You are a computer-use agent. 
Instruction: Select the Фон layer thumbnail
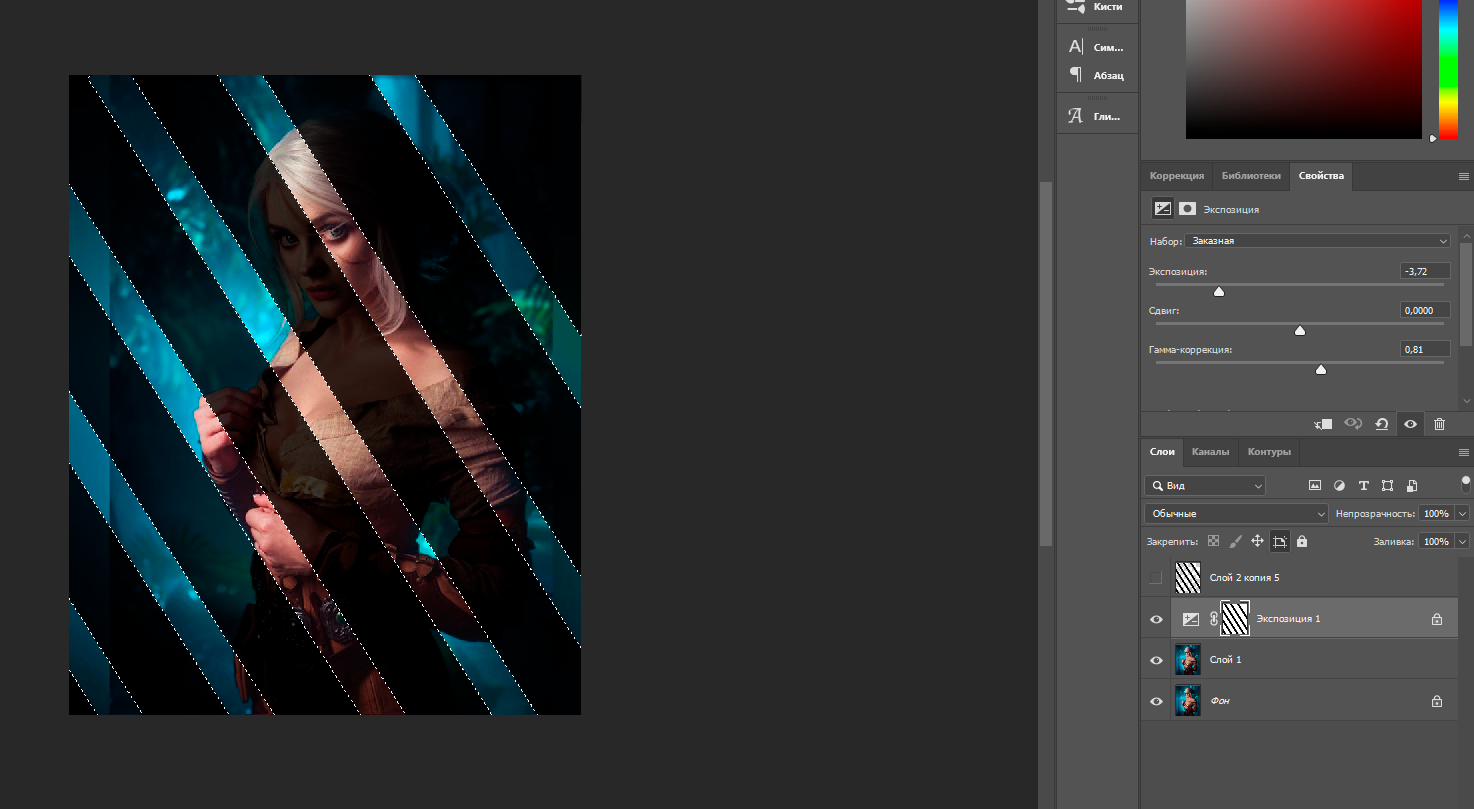pyautogui.click(x=1188, y=701)
